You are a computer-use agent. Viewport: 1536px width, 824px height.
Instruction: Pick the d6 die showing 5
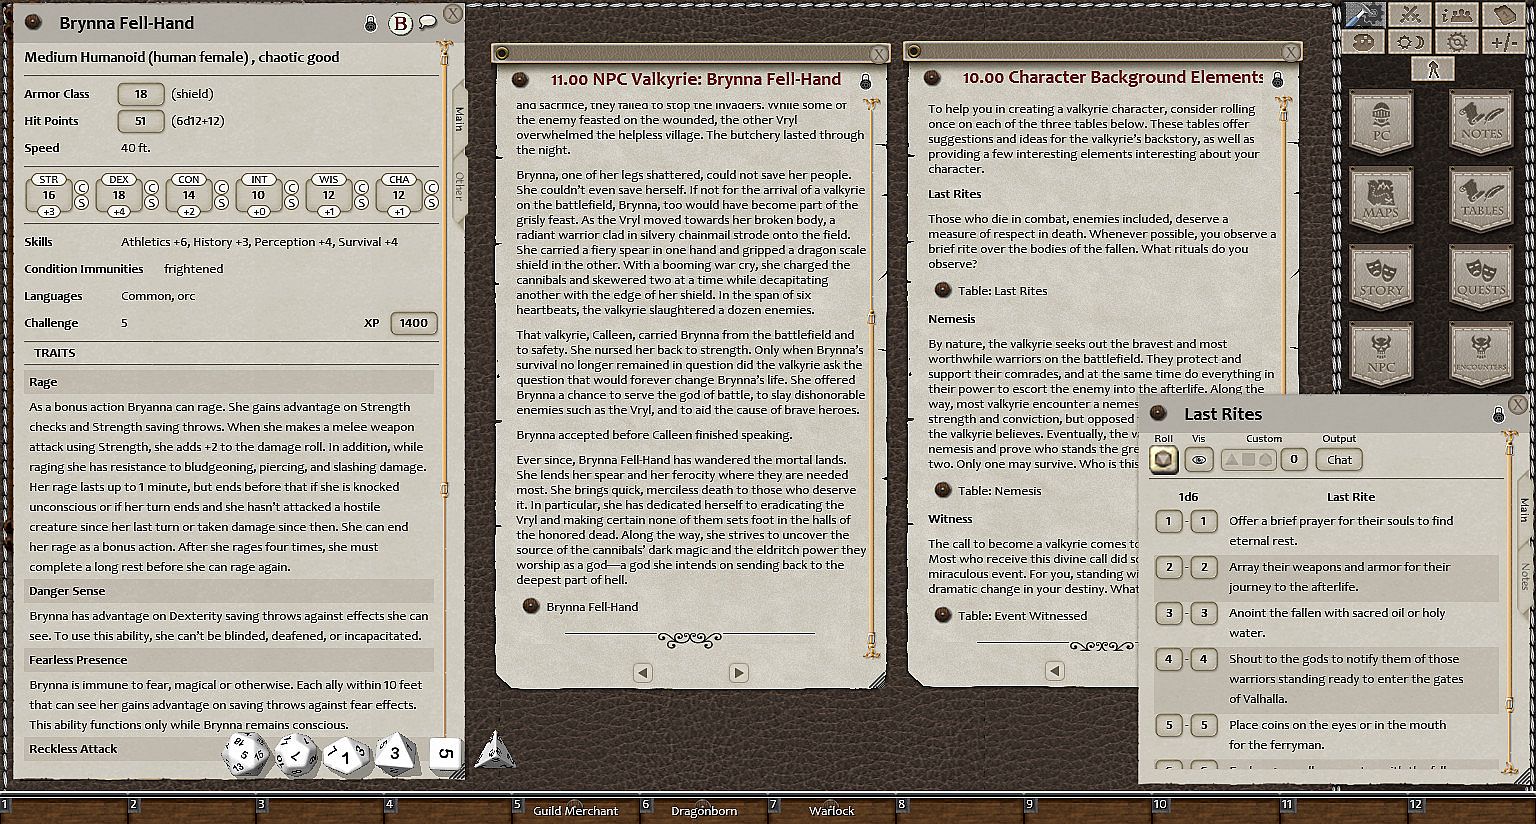(x=445, y=754)
